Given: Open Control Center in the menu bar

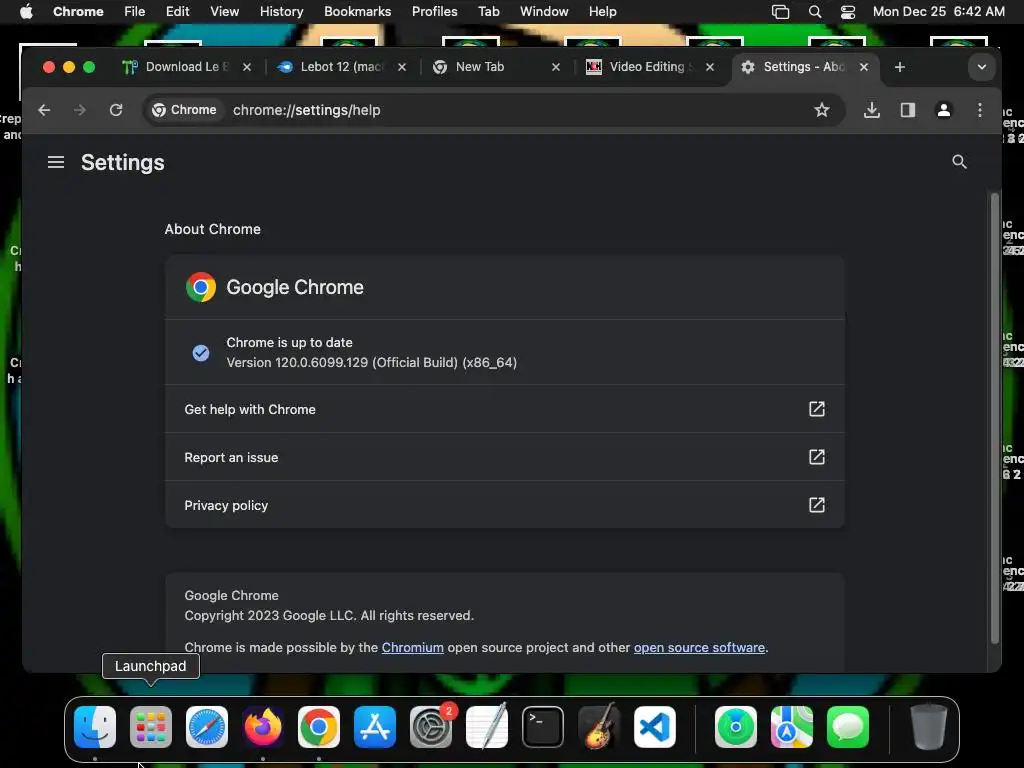Looking at the screenshot, I should 848,11.
